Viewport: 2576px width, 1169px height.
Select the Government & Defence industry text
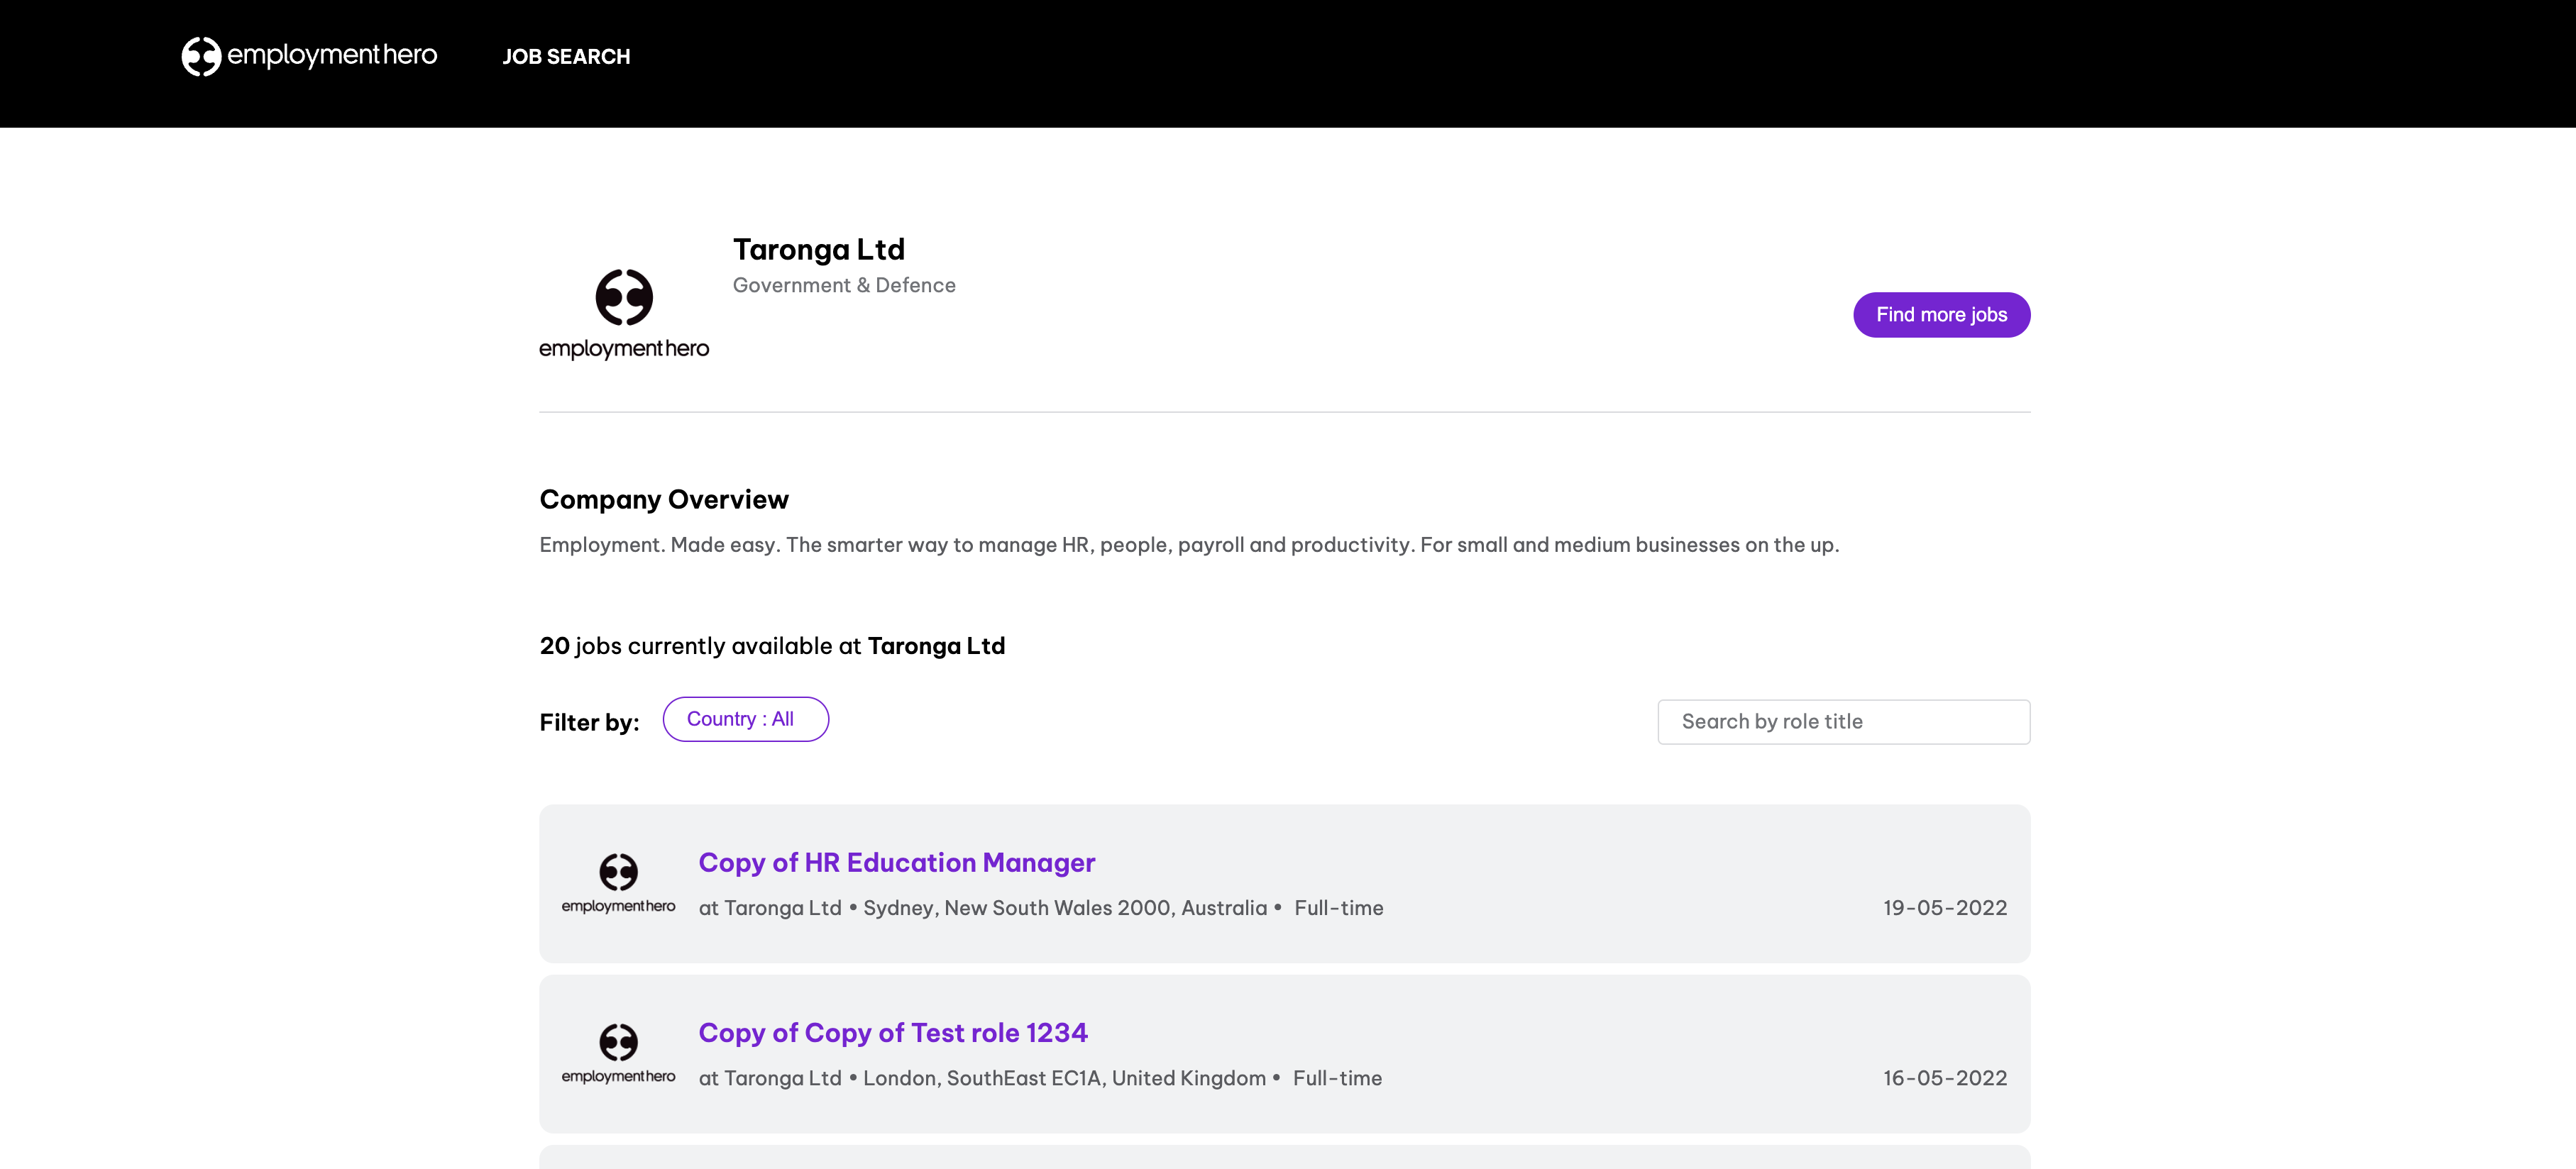[844, 286]
